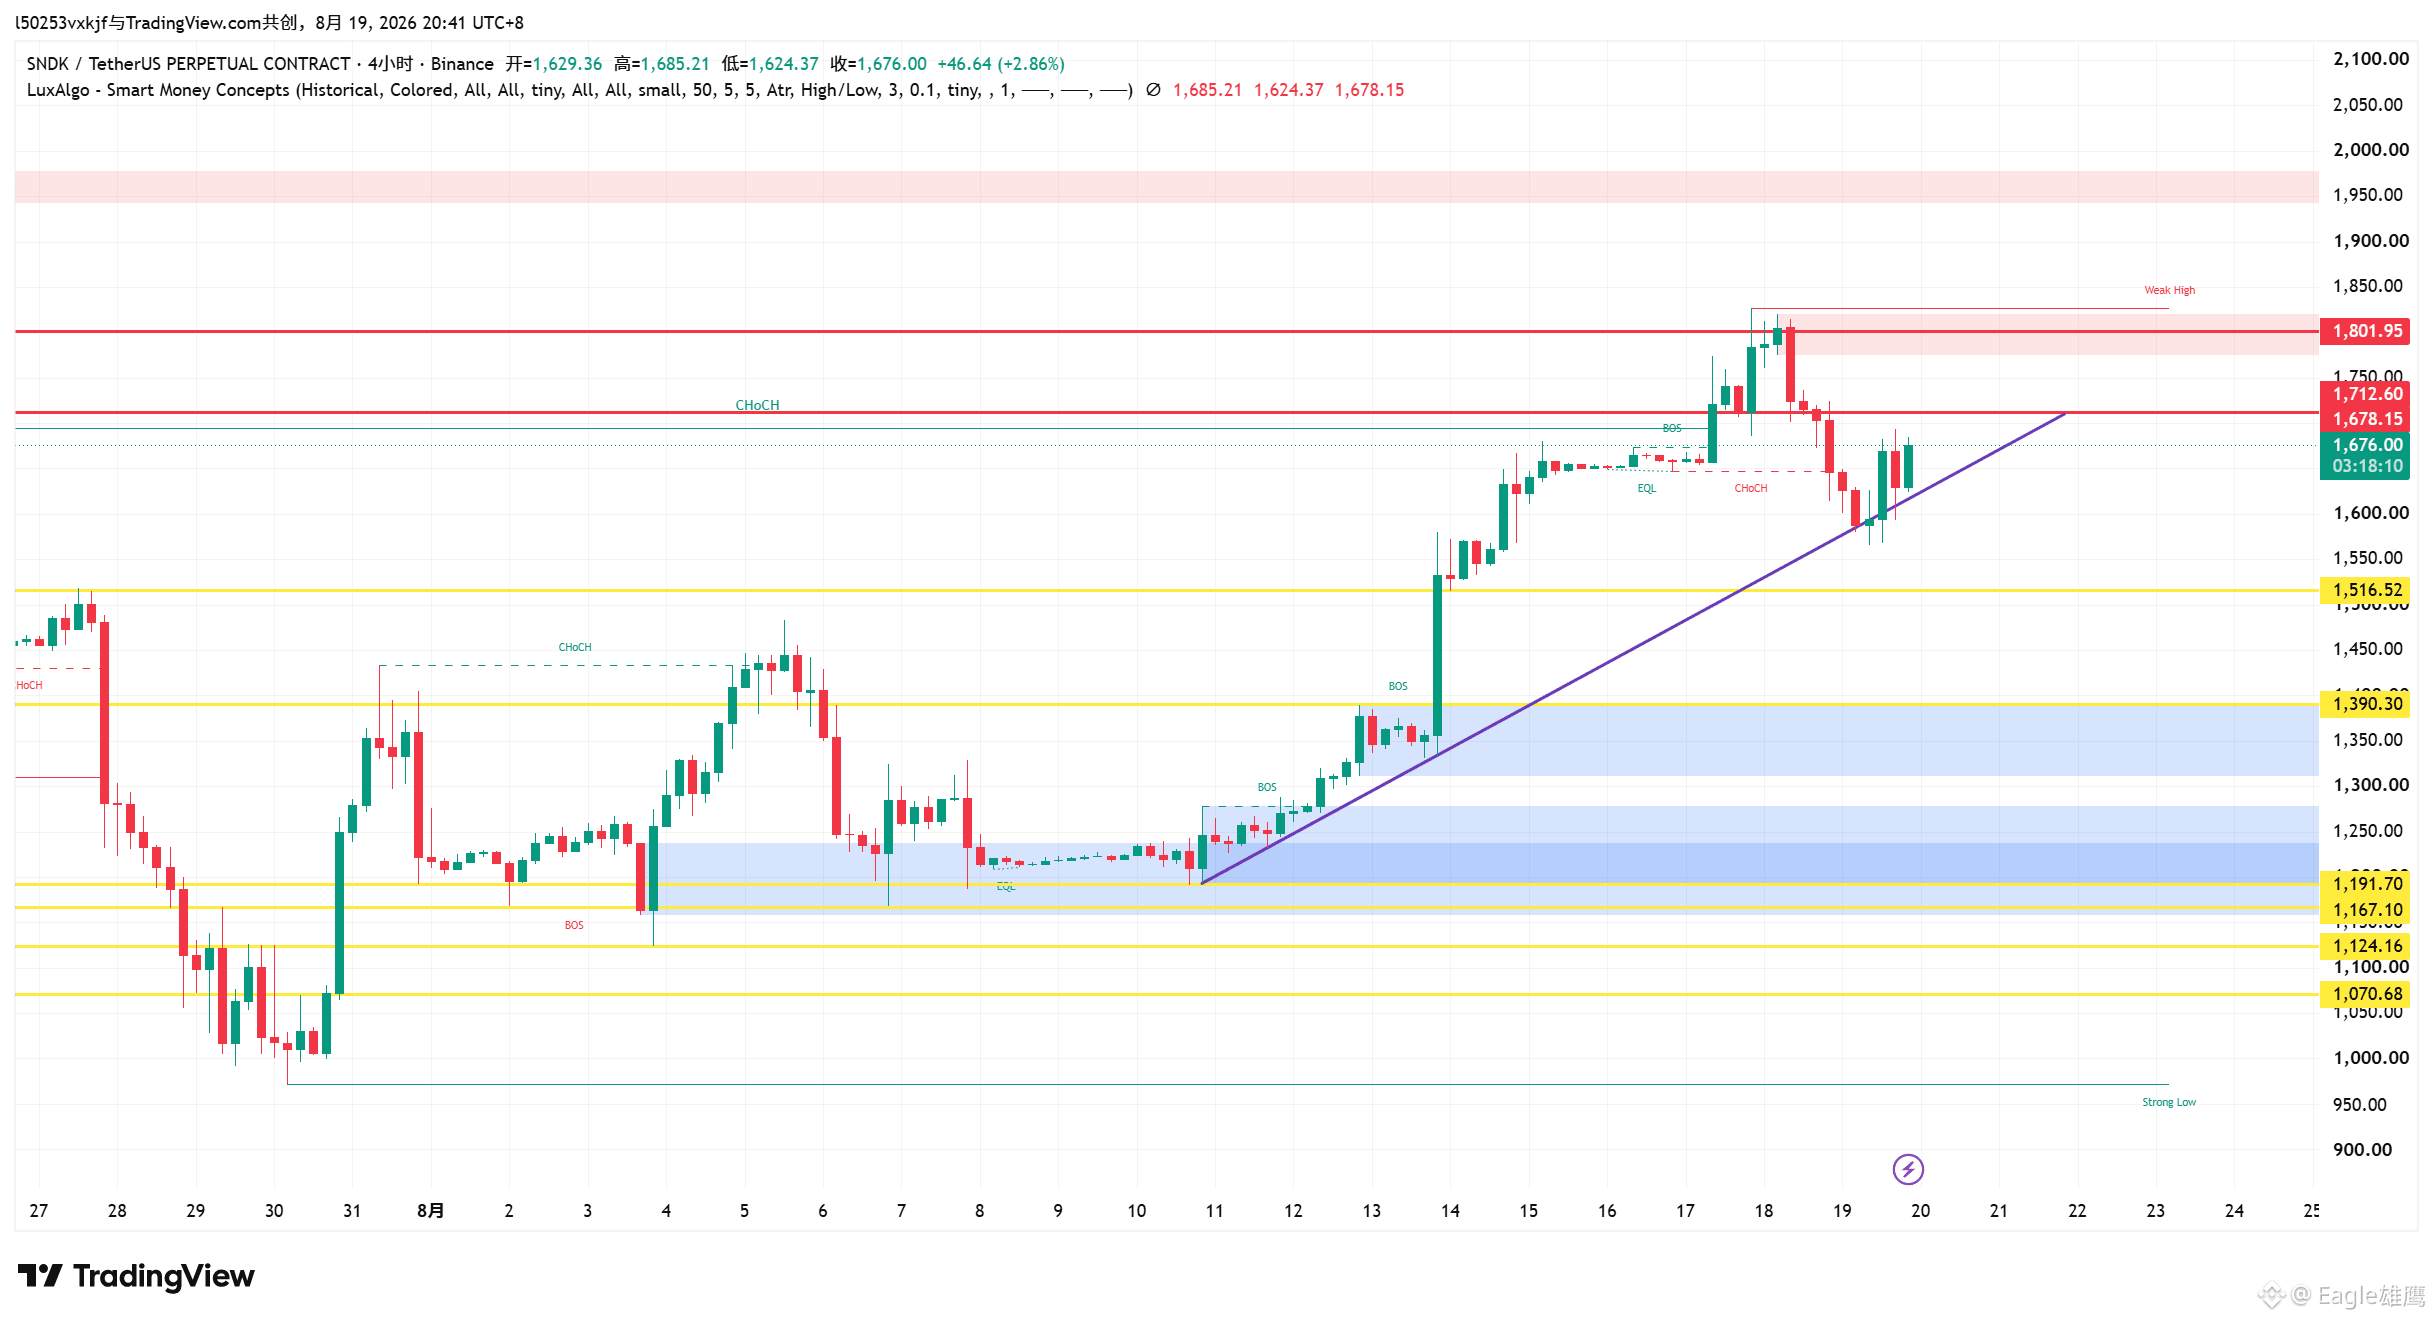Click the green 1,676.00 current price tag

click(x=2368, y=445)
